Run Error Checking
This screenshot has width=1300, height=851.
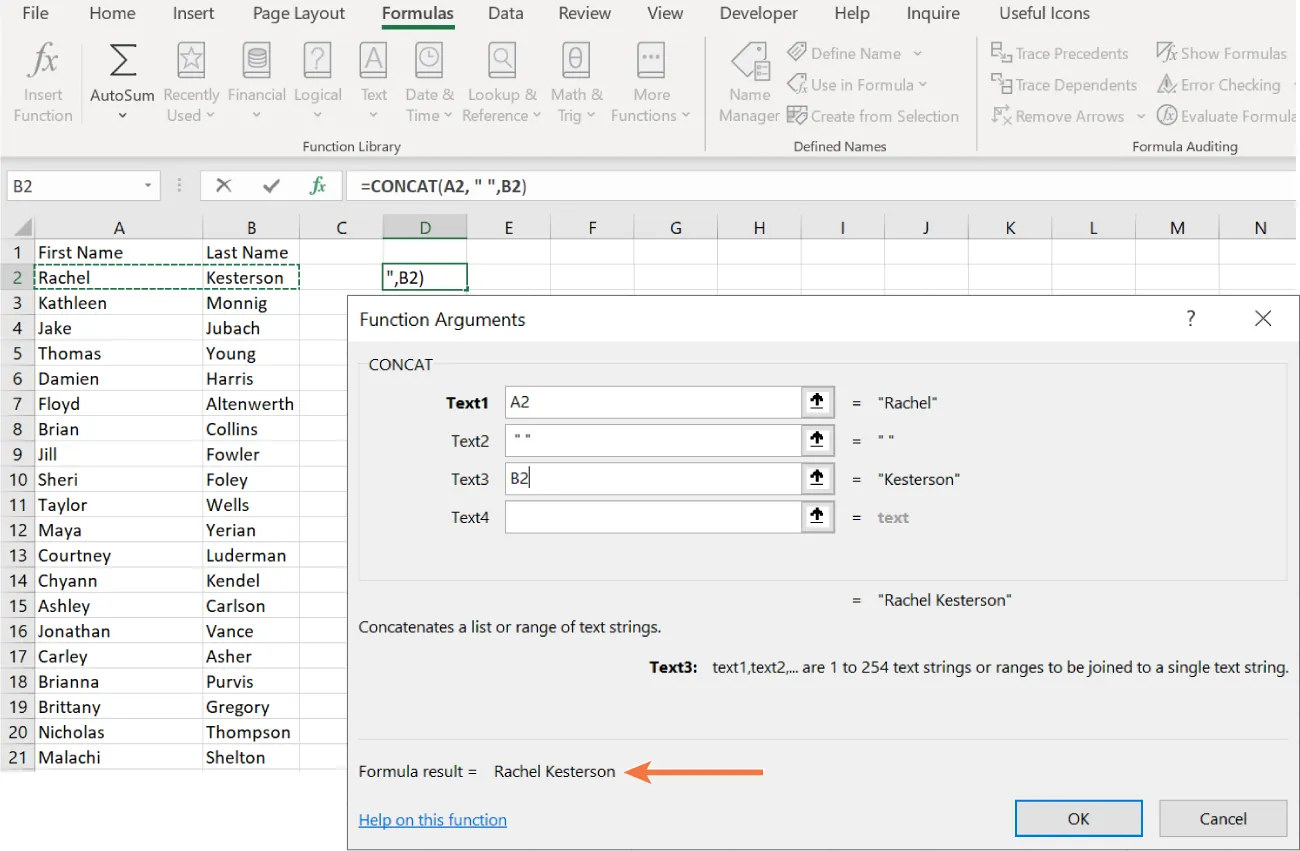1218,84
